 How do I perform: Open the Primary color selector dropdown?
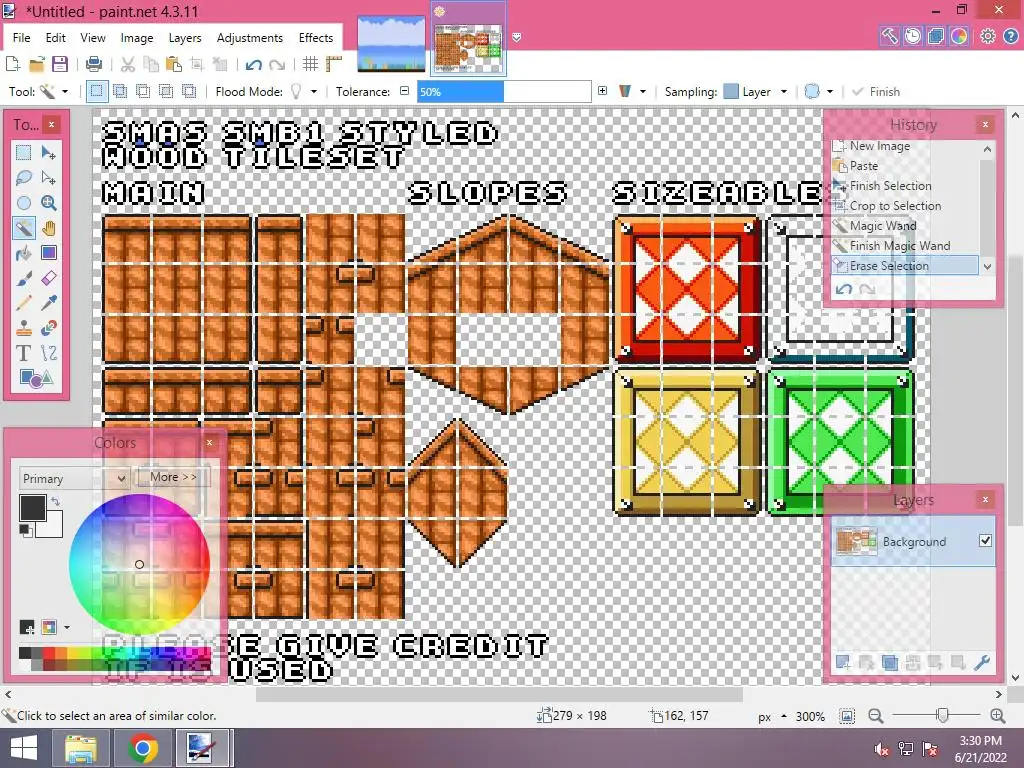pyautogui.click(x=73, y=479)
